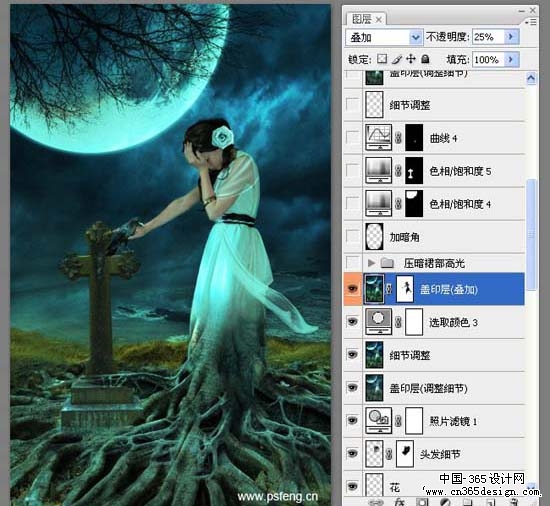Show the 加暗角 layer
550x506 pixels.
(x=353, y=236)
